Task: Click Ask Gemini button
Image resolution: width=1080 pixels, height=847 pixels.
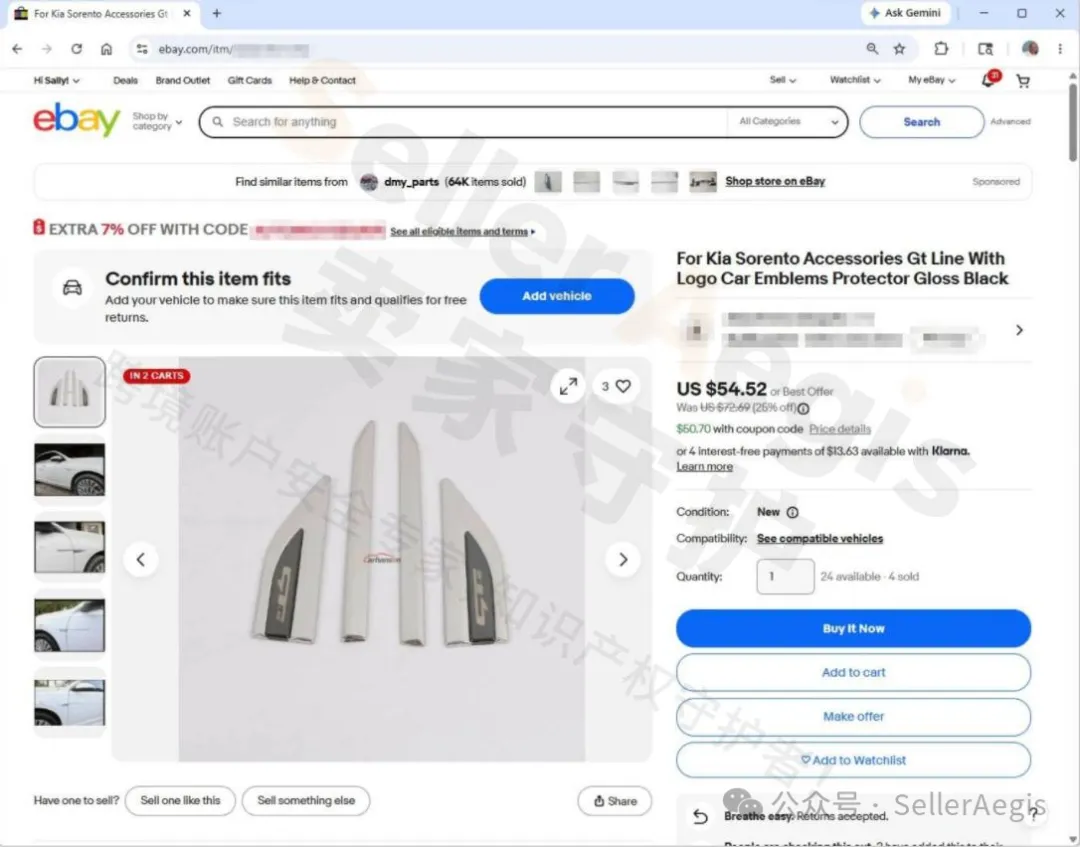Action: [906, 13]
